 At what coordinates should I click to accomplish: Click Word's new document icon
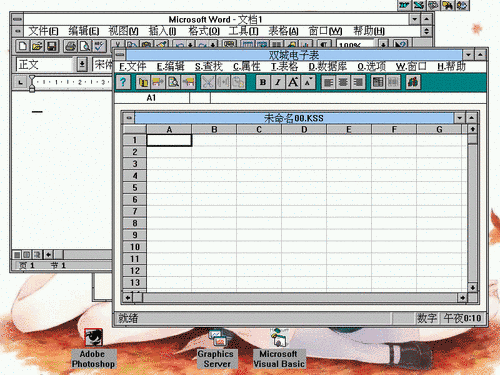click(23, 46)
